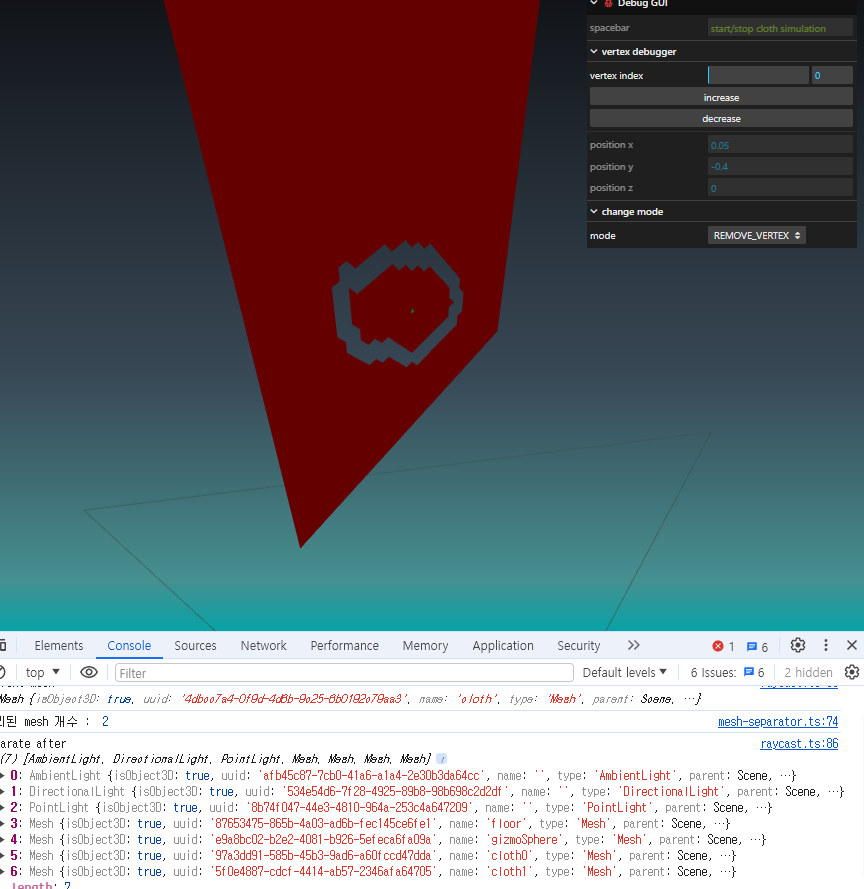The width and height of the screenshot is (864, 889).
Task: Switch to the Elements tab
Action: pos(59,645)
